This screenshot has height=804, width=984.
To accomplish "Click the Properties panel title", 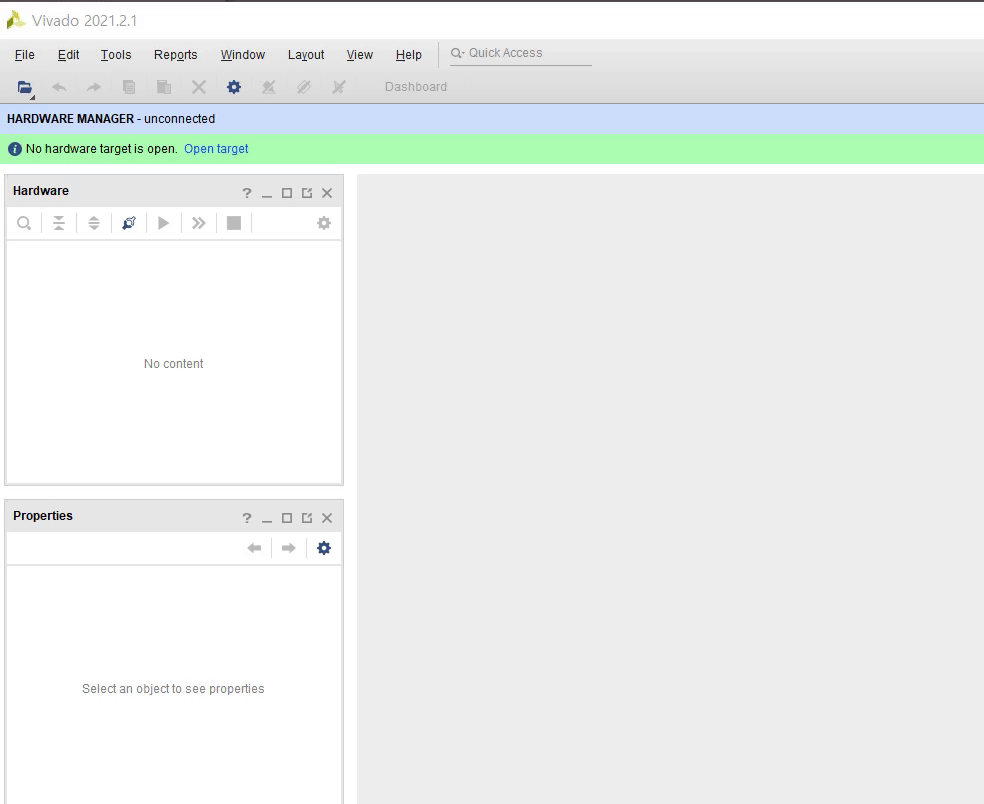I will [43, 516].
